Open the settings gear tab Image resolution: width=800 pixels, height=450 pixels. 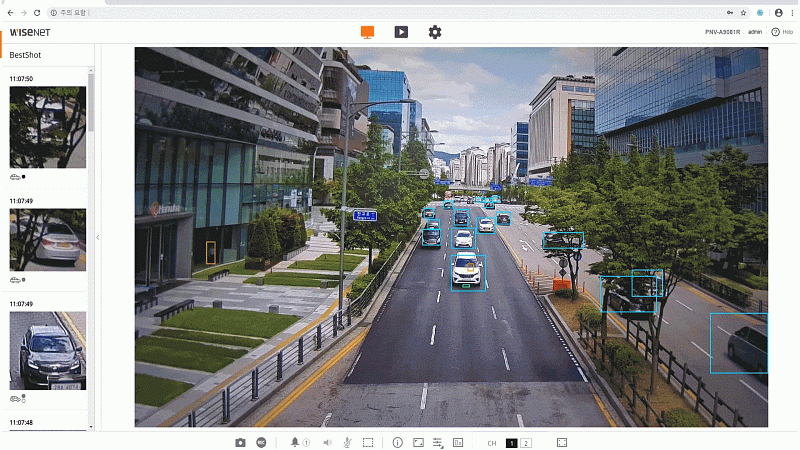[x=435, y=32]
